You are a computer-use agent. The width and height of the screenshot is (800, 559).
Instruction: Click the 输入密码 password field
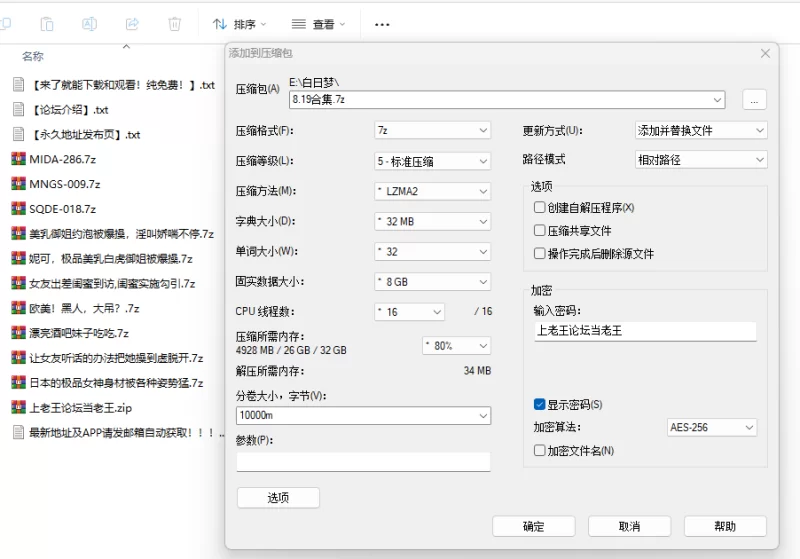[x=645, y=331]
